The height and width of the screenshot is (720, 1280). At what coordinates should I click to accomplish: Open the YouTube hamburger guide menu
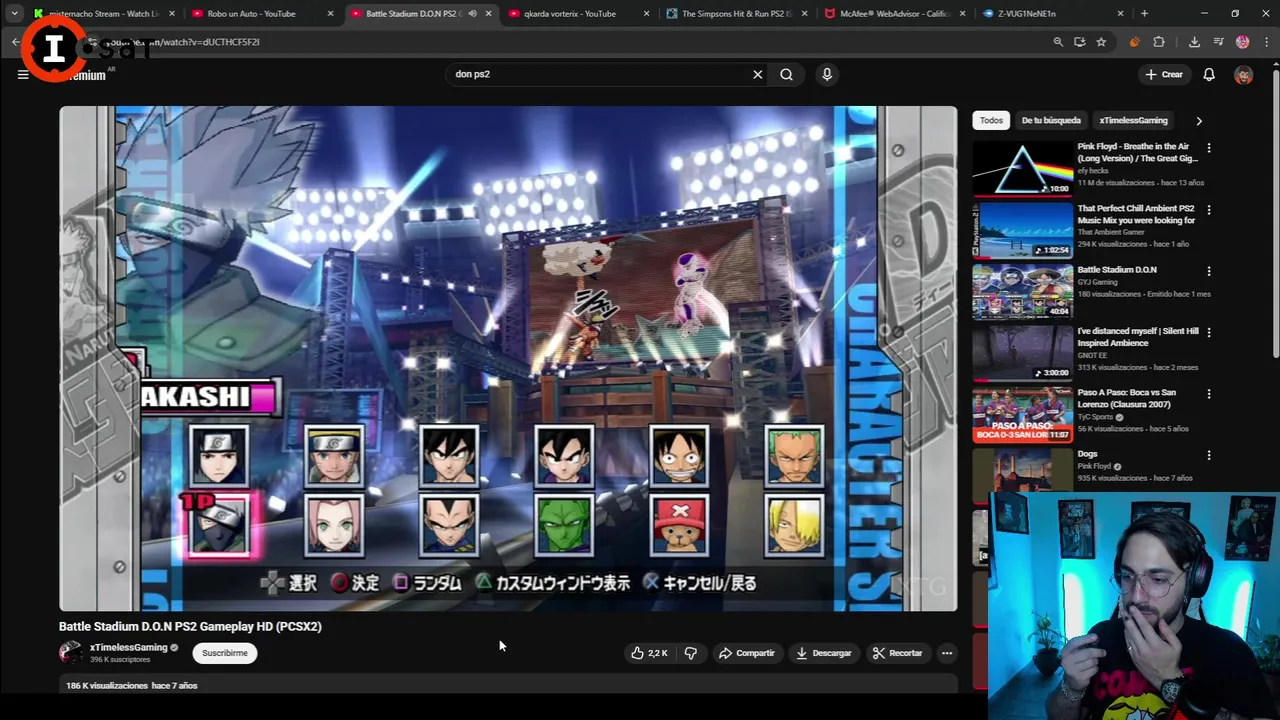coord(23,74)
